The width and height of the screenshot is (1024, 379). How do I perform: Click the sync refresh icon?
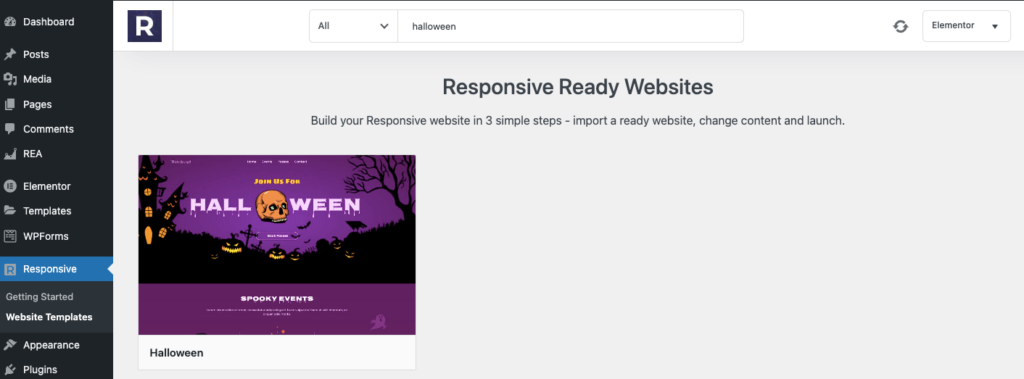[x=901, y=26]
